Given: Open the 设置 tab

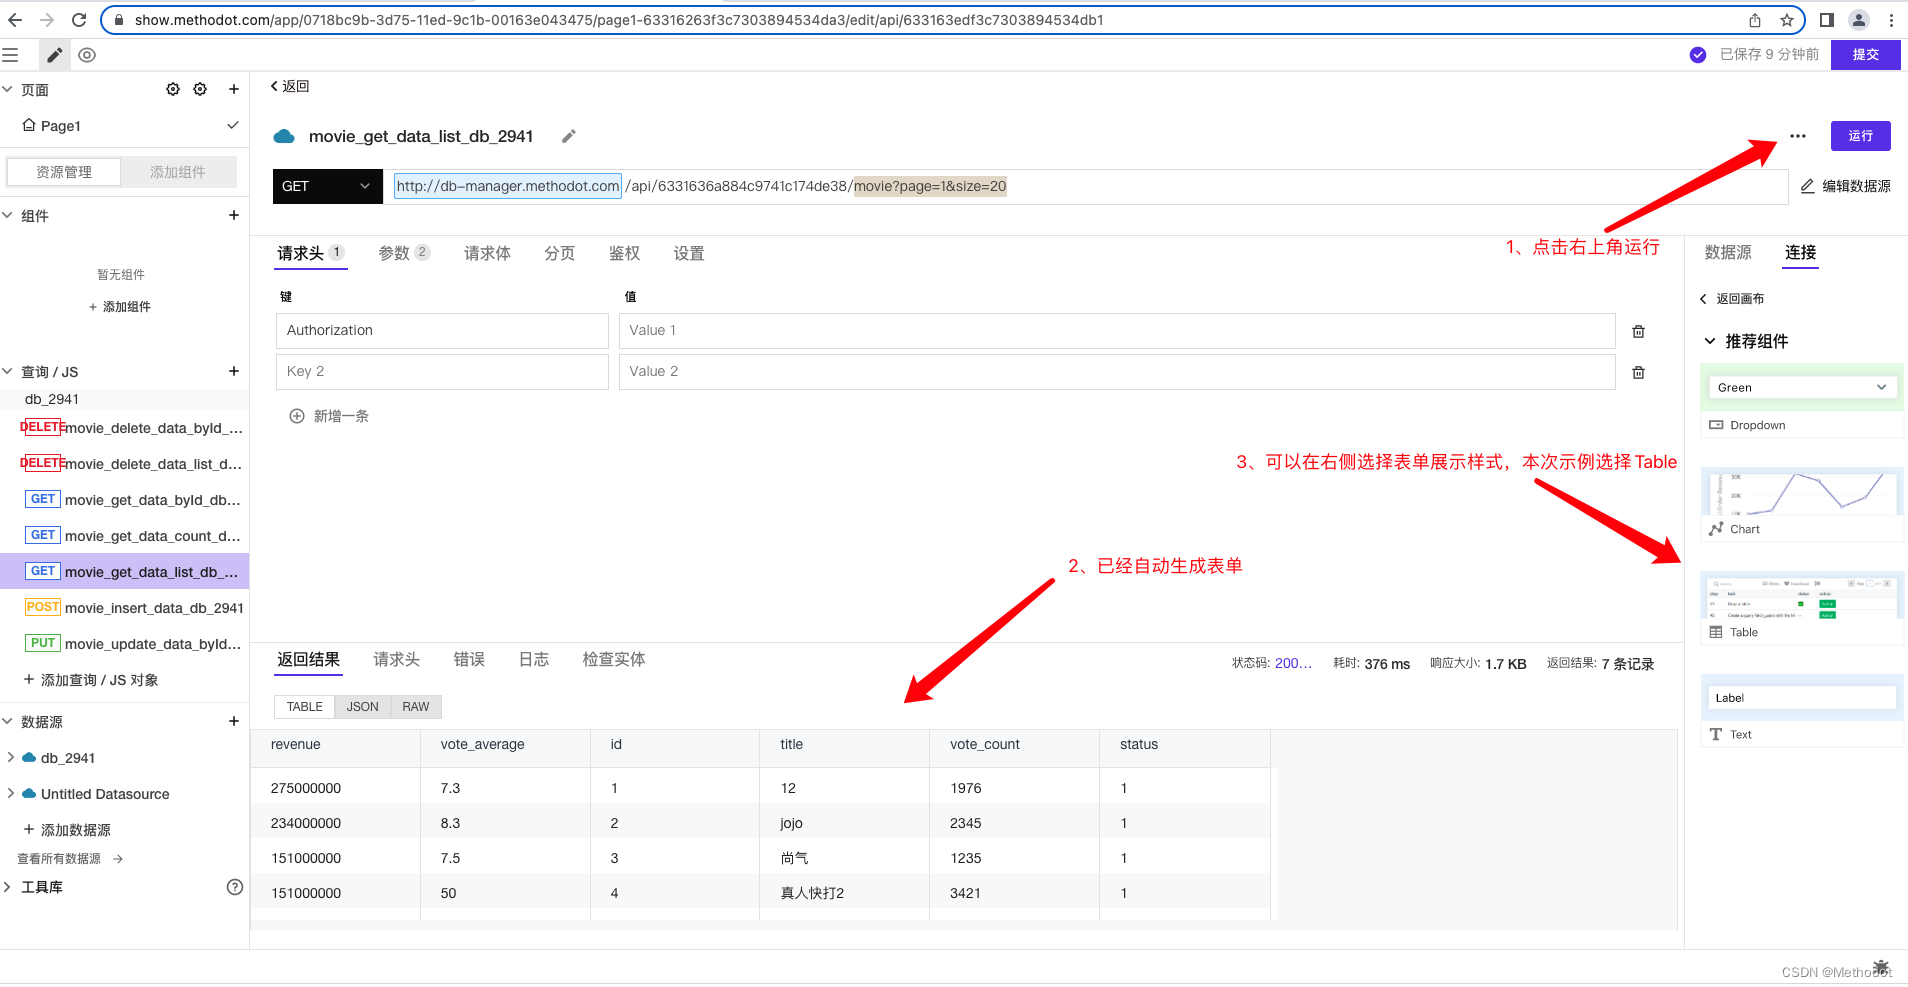Looking at the screenshot, I should (x=689, y=253).
